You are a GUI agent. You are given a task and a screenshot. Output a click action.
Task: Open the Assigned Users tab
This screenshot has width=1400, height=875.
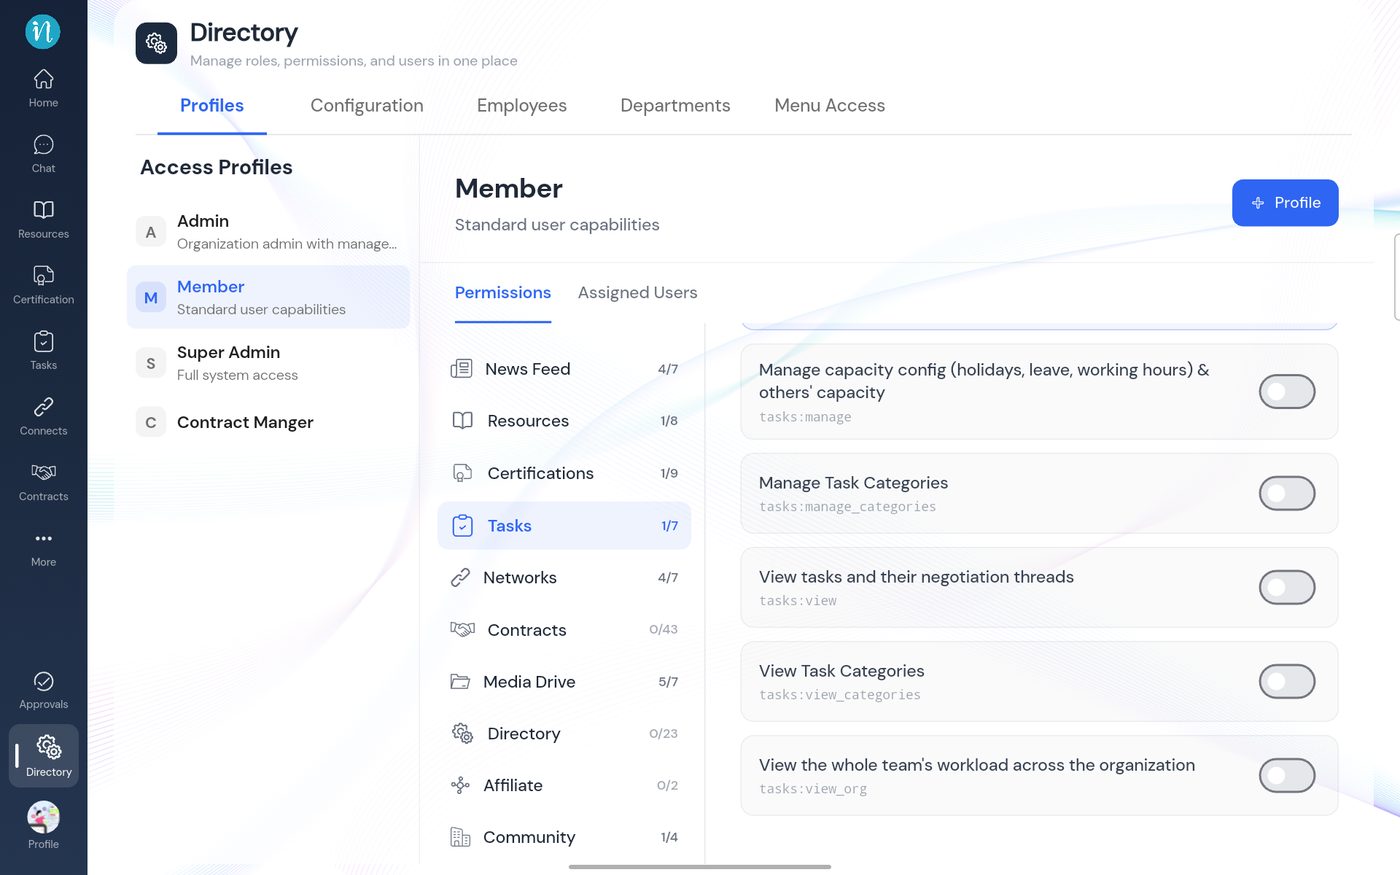click(x=637, y=292)
